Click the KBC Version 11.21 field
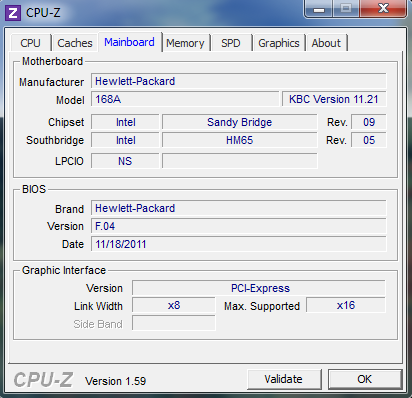Image resolution: width=412 pixels, height=398 pixels. 334,99
